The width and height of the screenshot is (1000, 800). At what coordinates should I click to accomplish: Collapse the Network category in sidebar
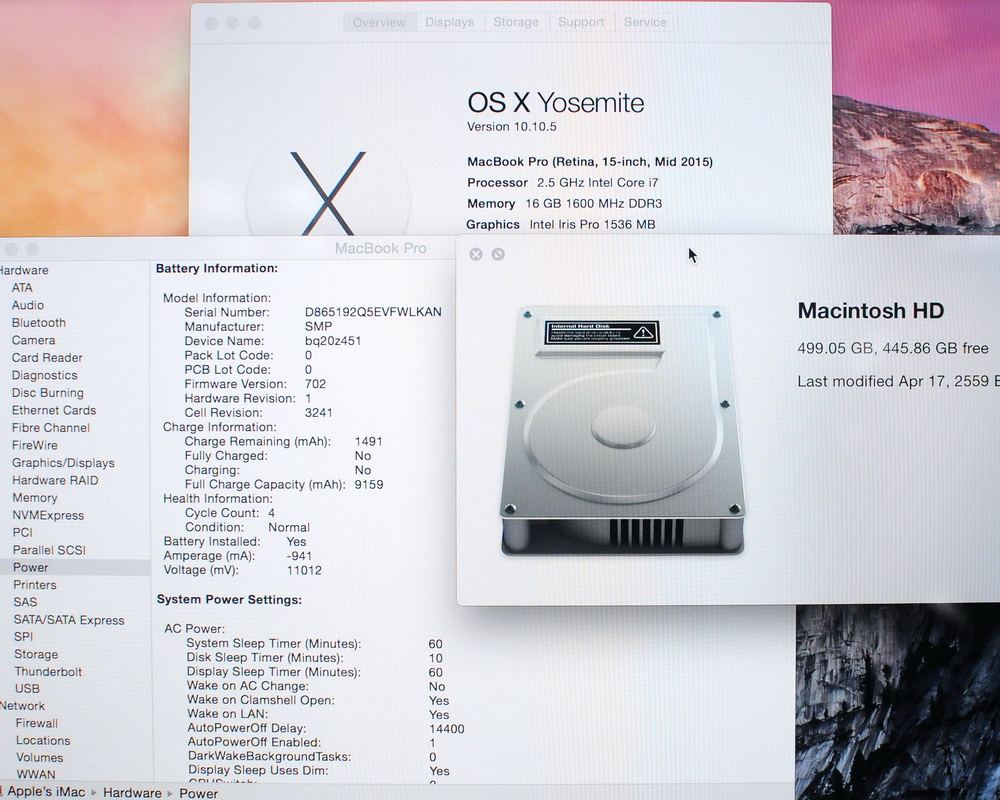click(23, 706)
